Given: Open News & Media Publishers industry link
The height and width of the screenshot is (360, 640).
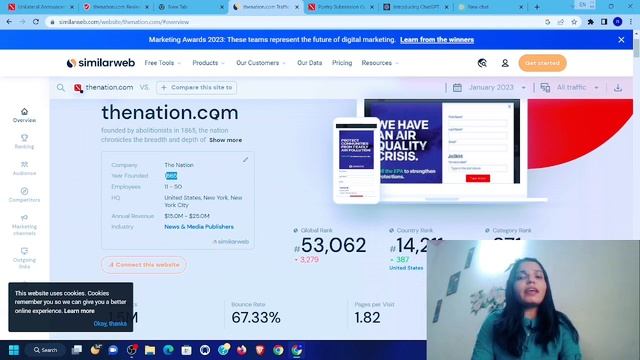Looking at the screenshot, I should pyautogui.click(x=199, y=227).
